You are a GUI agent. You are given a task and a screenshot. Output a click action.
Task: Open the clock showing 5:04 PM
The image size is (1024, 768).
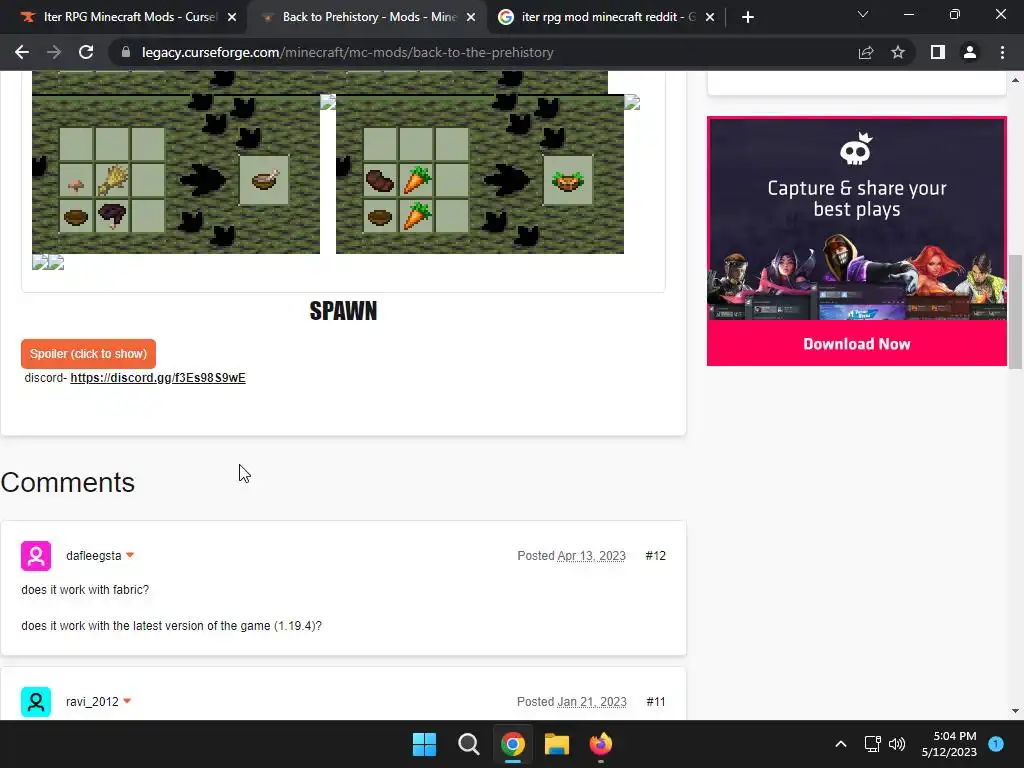click(949, 744)
